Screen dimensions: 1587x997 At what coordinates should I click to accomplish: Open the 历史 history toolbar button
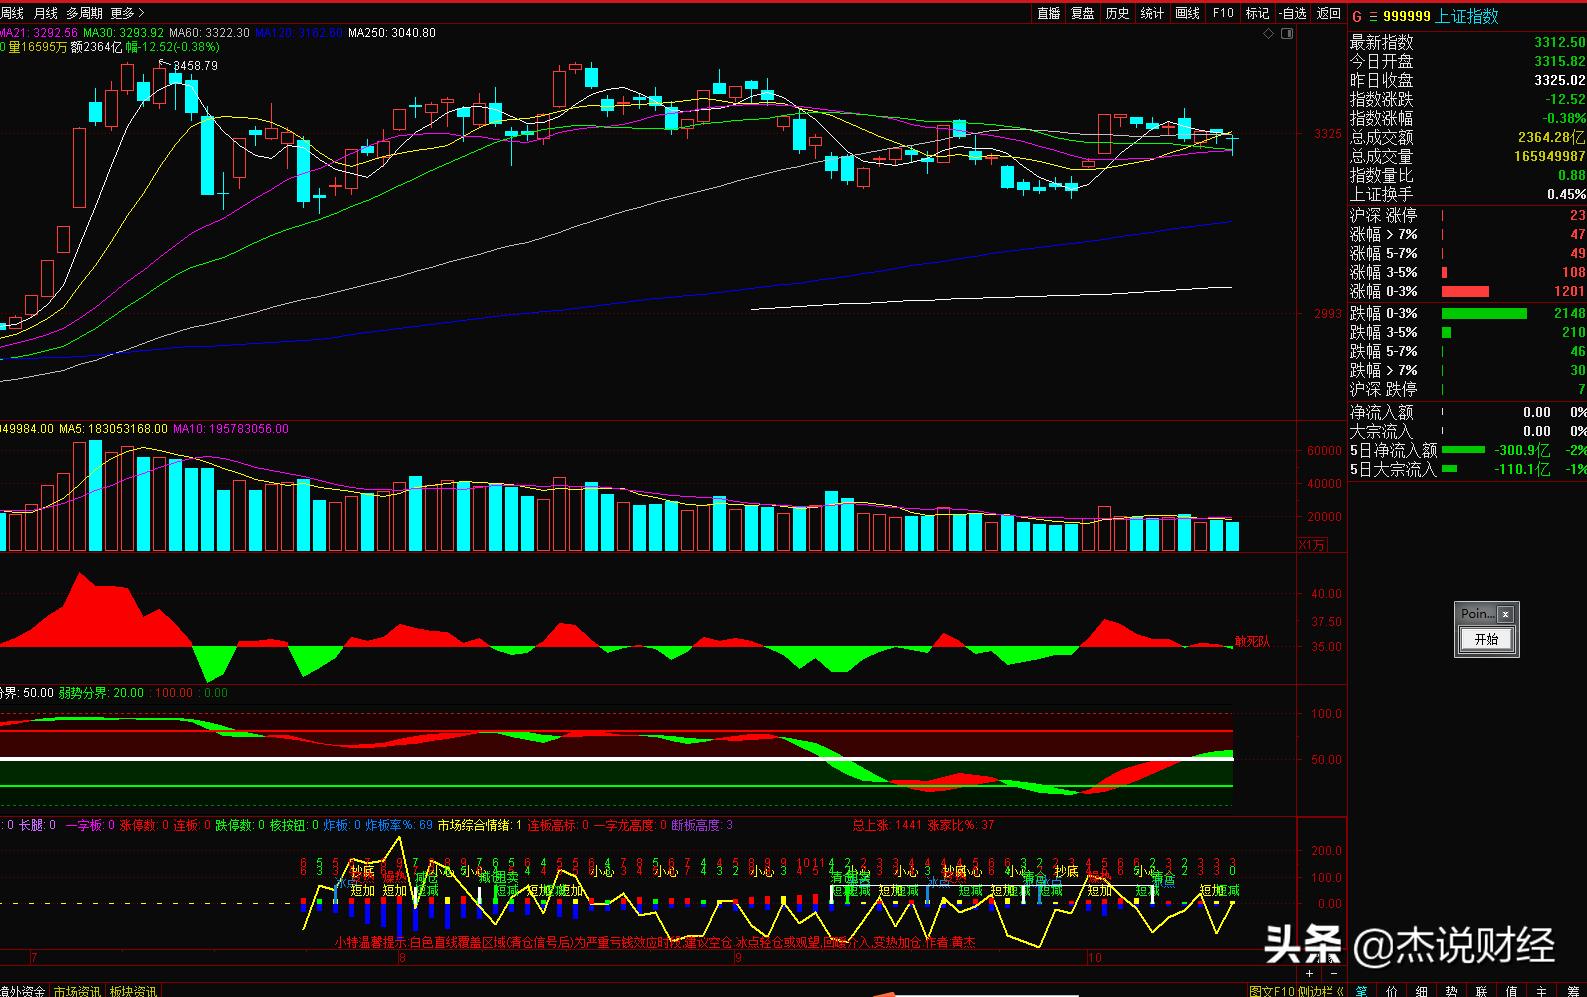(1117, 13)
